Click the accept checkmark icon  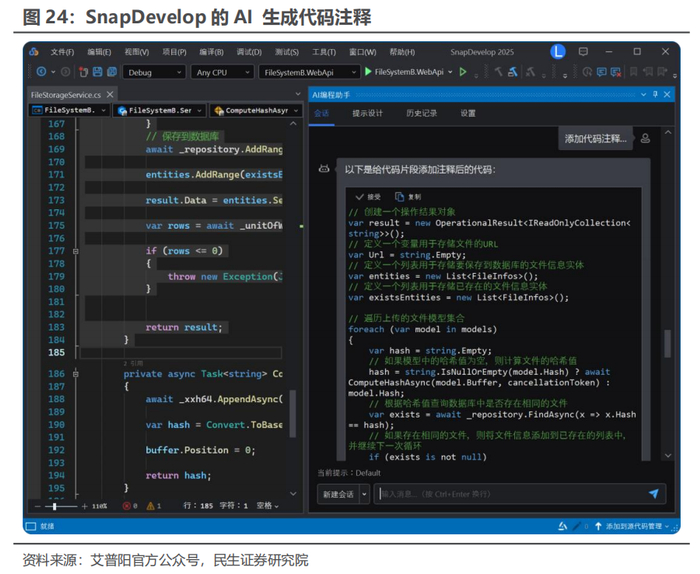point(360,197)
